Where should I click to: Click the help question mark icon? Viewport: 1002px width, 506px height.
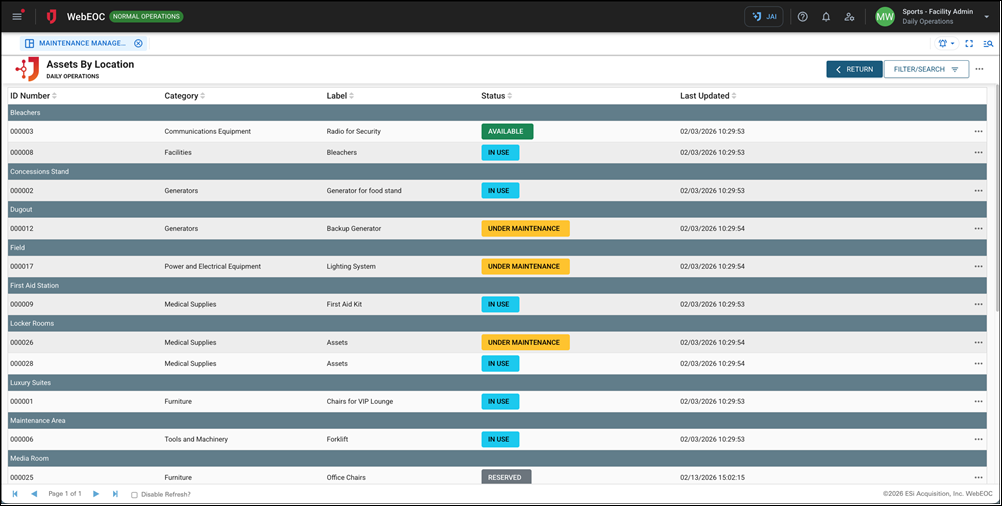click(x=802, y=16)
